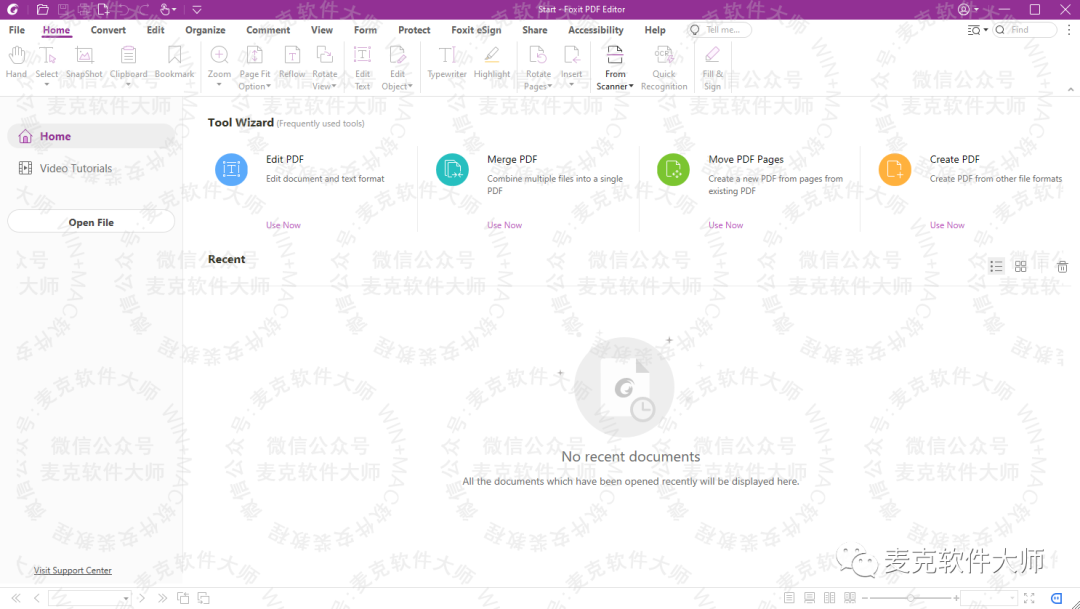Open the customize quick access dropdown
The height and width of the screenshot is (609, 1080).
click(x=197, y=10)
